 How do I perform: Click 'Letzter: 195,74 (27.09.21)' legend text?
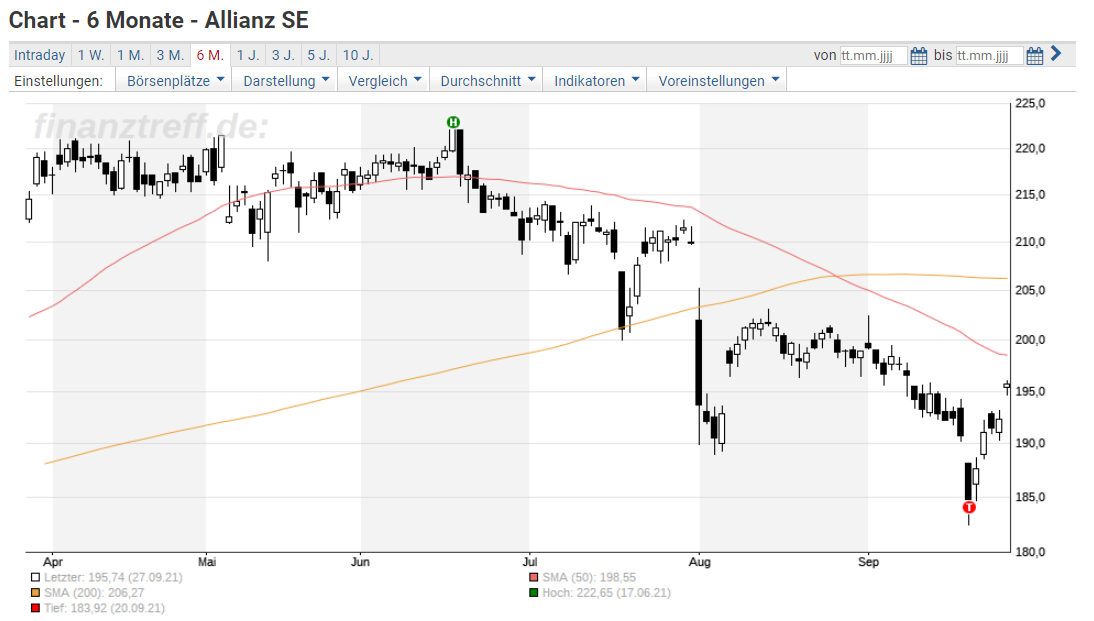[114, 578]
